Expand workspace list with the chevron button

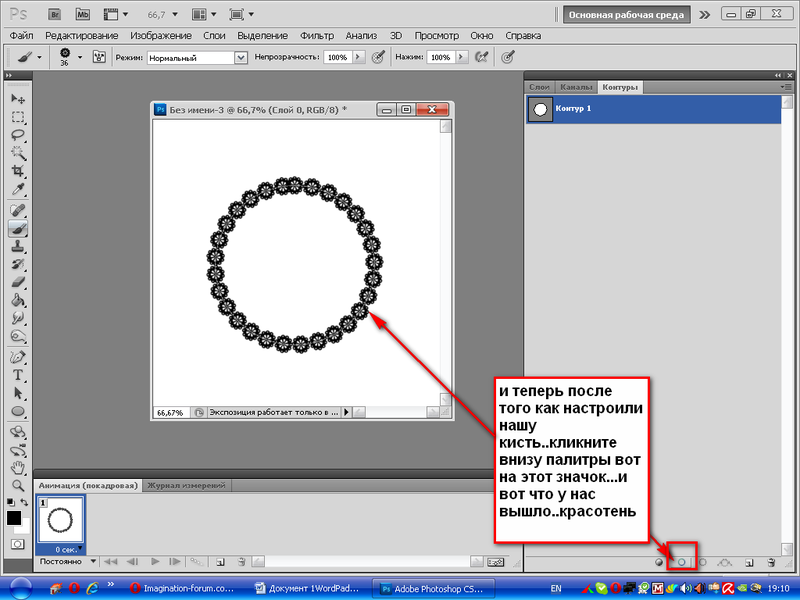(704, 15)
